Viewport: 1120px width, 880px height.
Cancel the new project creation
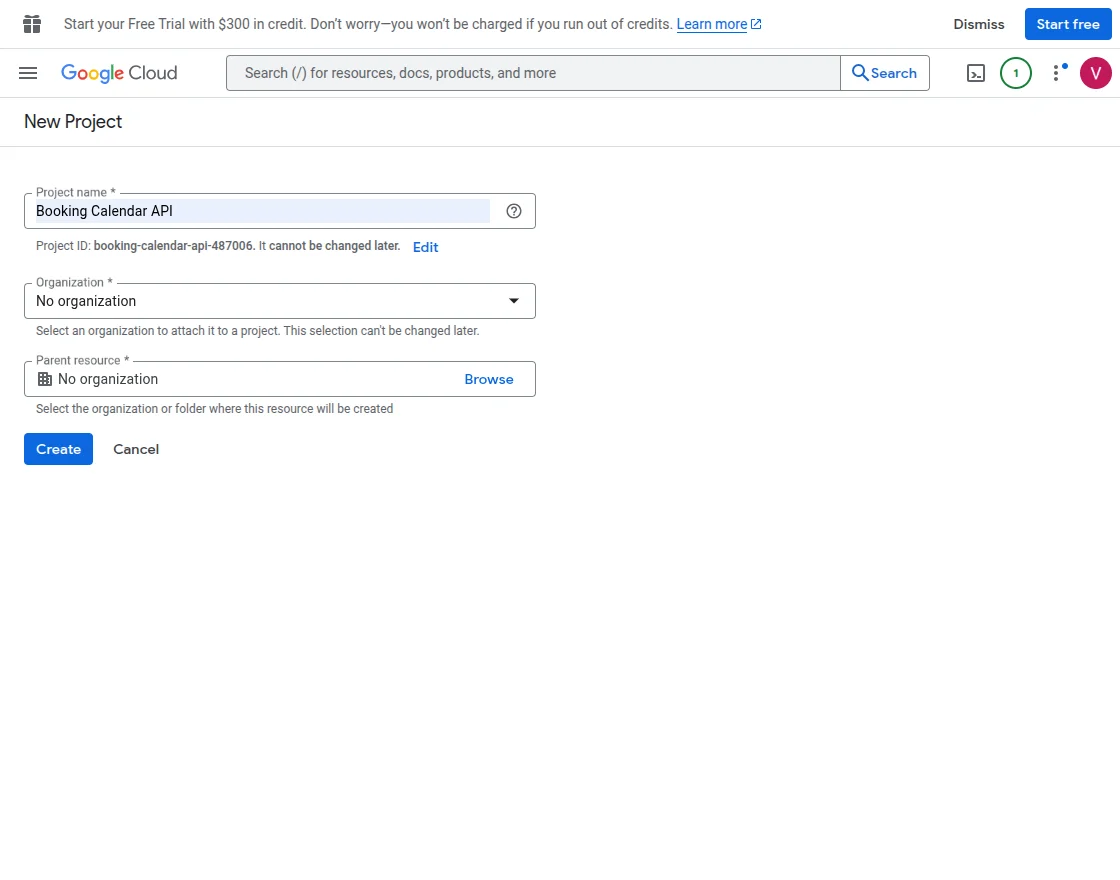136,448
